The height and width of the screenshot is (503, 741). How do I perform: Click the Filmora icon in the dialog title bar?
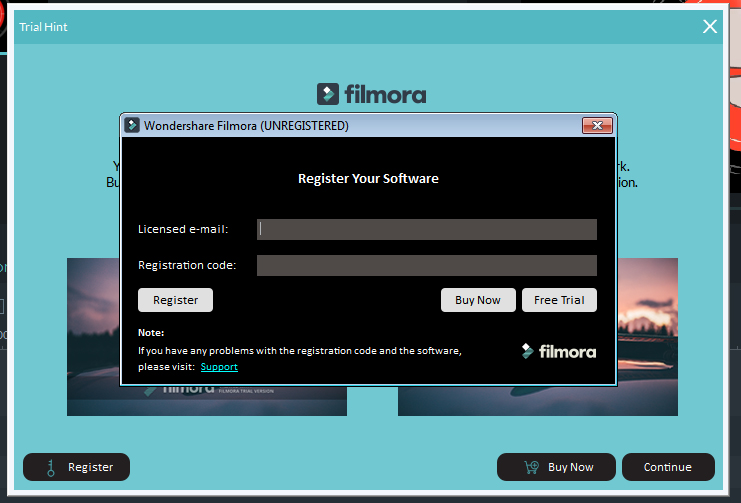pyautogui.click(x=132, y=125)
